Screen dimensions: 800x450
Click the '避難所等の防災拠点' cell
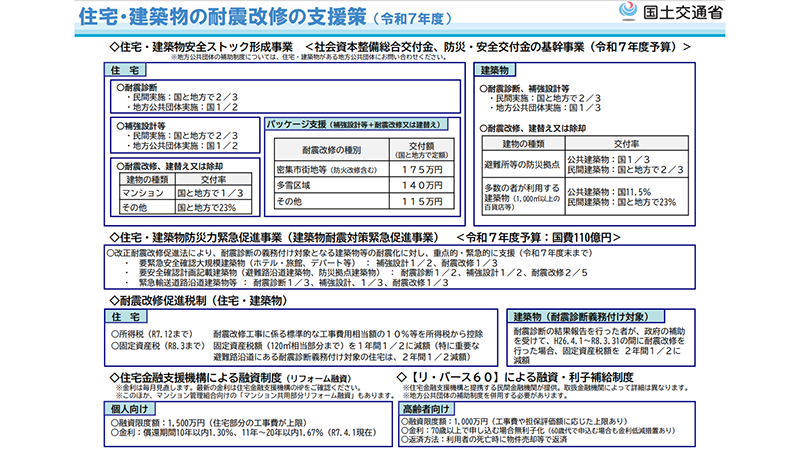tap(523, 164)
